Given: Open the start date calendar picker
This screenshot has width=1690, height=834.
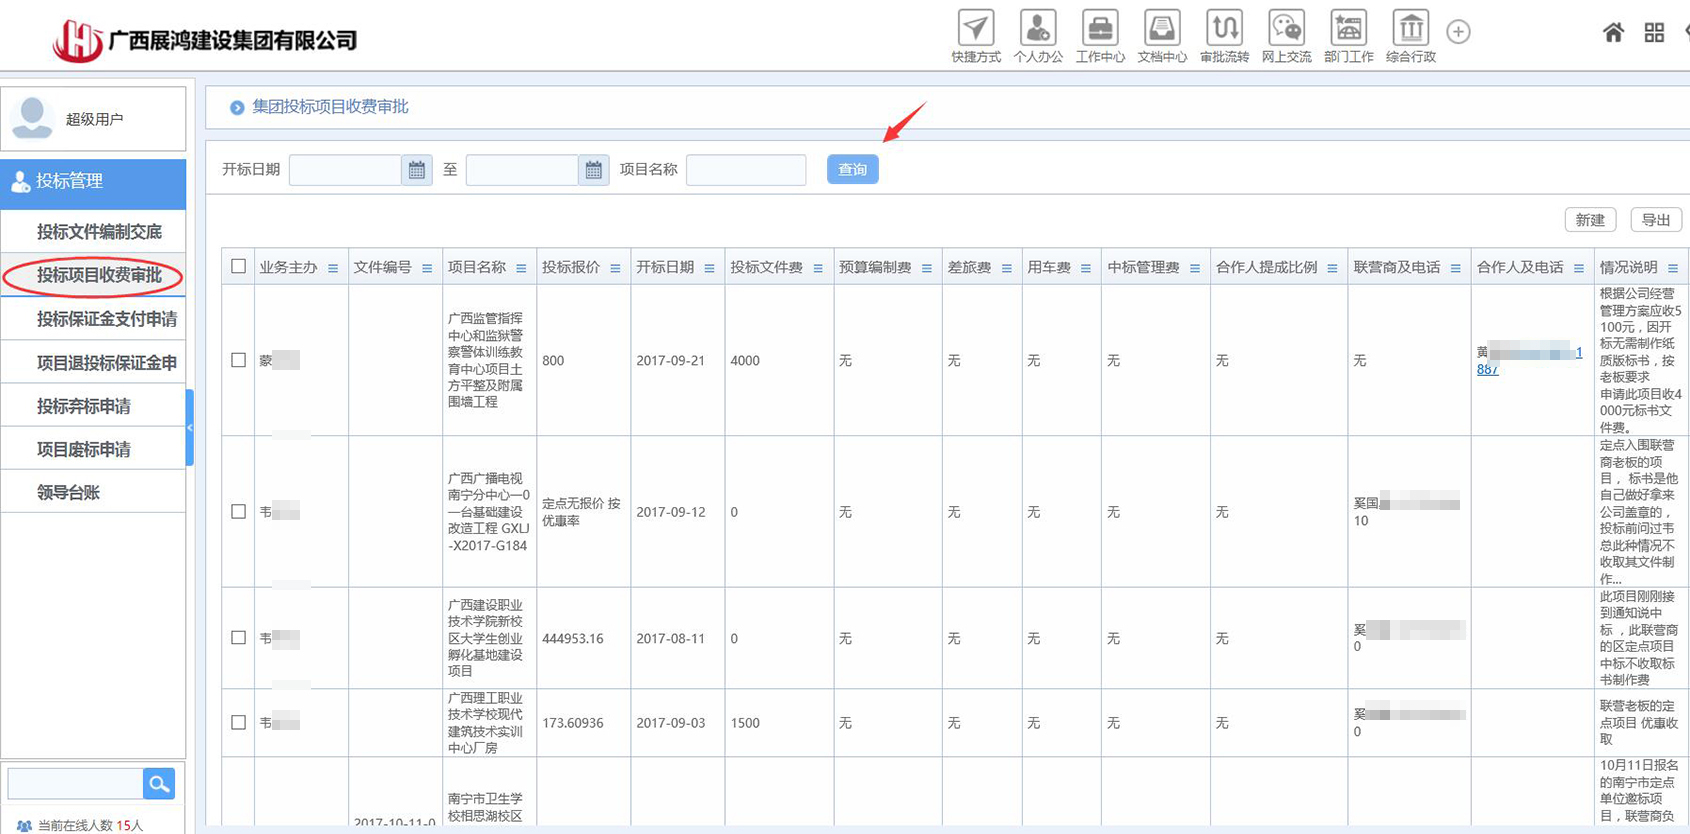Looking at the screenshot, I should pyautogui.click(x=417, y=170).
